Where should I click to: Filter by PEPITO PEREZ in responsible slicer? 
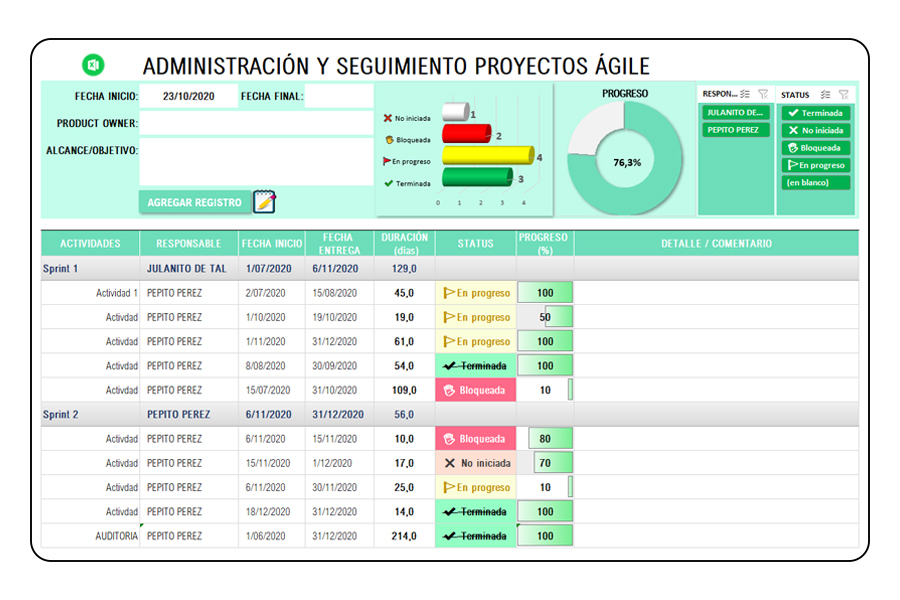point(735,130)
